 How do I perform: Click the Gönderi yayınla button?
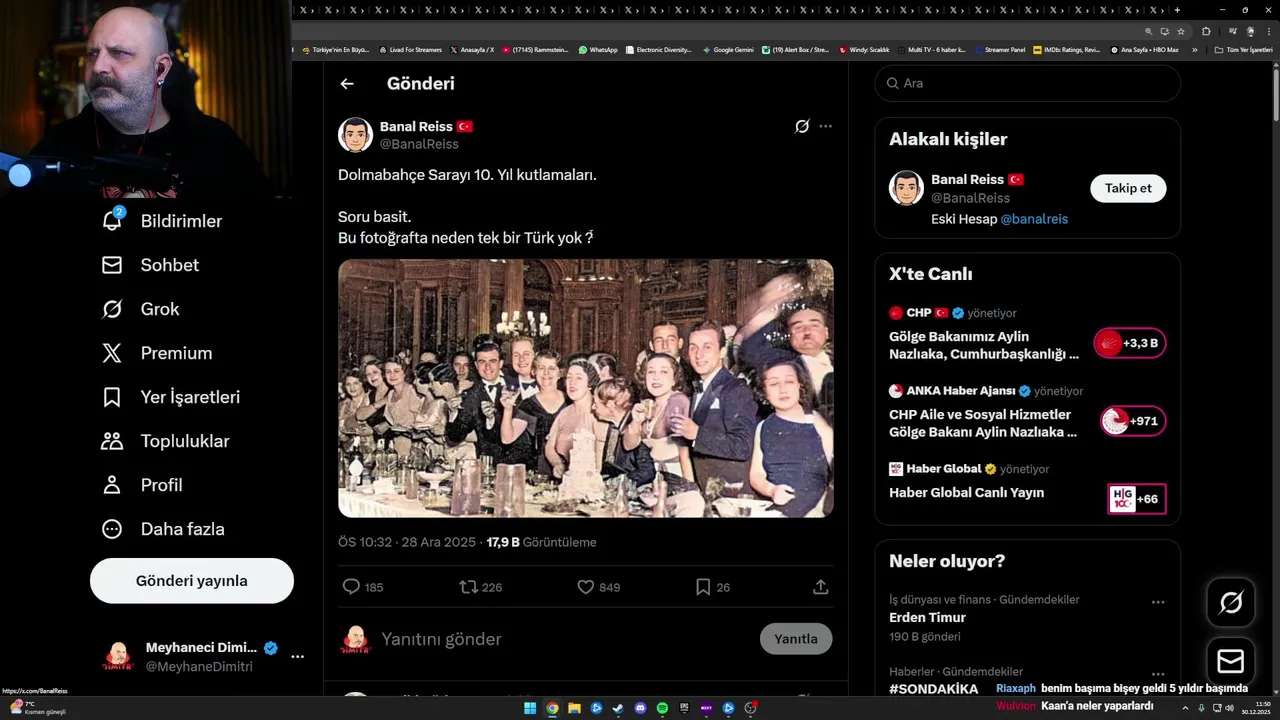192,581
